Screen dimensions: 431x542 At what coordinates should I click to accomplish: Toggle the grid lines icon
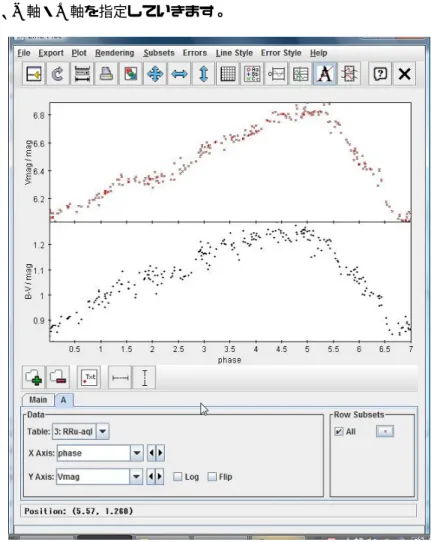[228, 74]
